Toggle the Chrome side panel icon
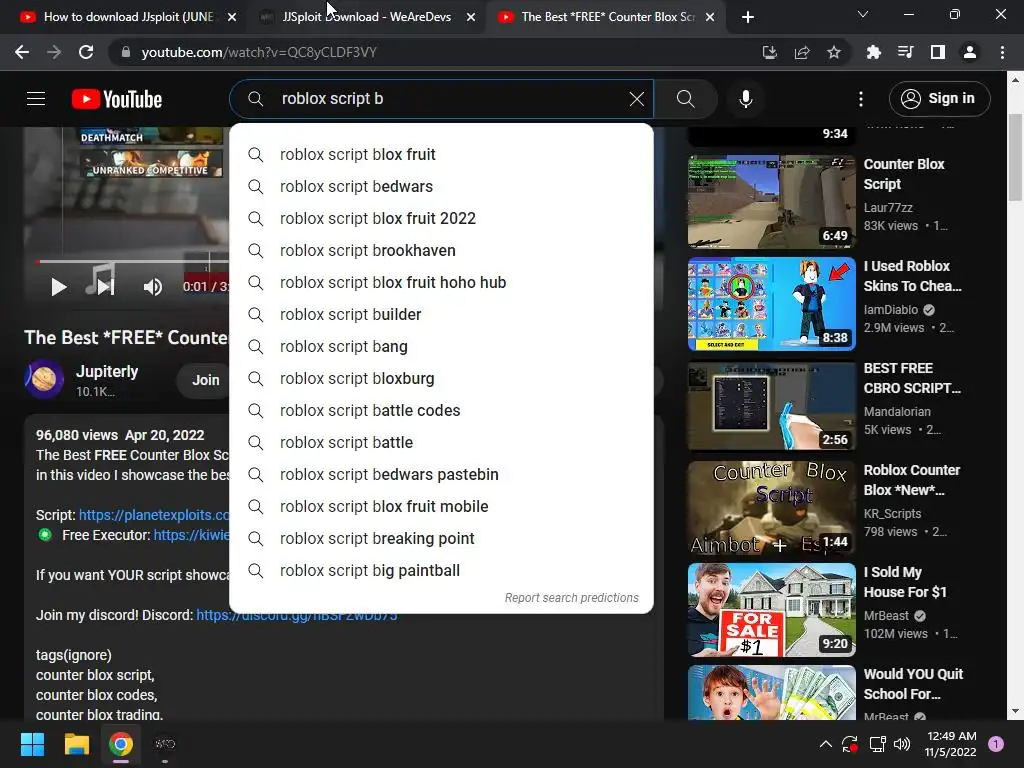This screenshot has width=1024, height=768. click(938, 52)
